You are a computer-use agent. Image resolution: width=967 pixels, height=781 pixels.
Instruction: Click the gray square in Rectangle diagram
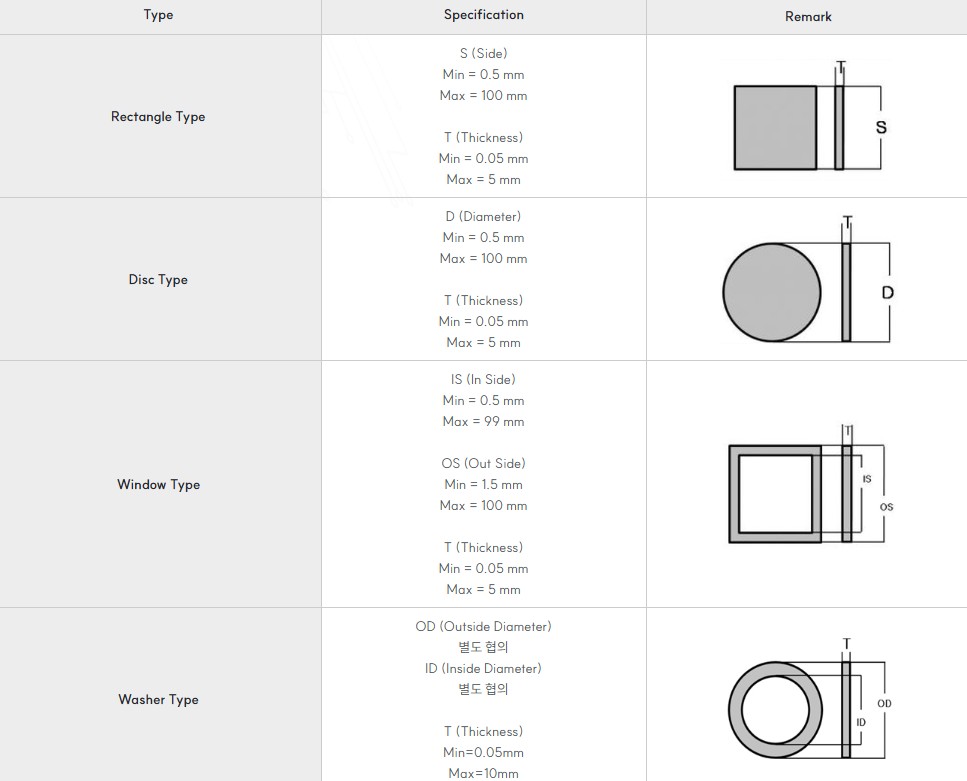[775, 127]
